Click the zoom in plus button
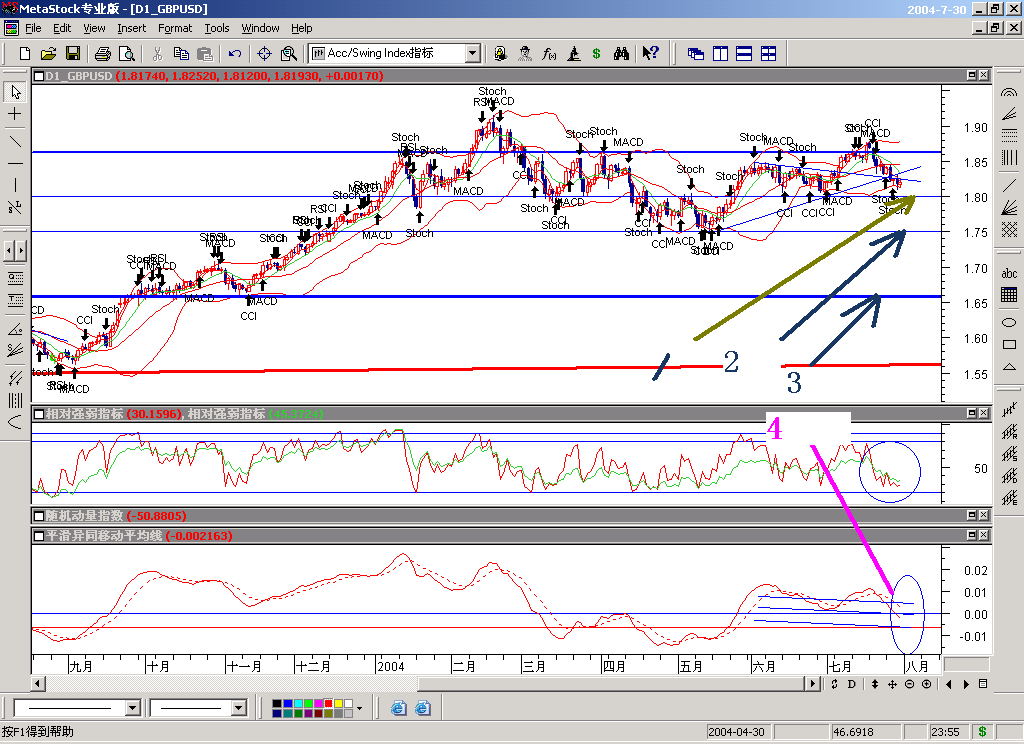This screenshot has height=744, width=1024. click(x=926, y=684)
